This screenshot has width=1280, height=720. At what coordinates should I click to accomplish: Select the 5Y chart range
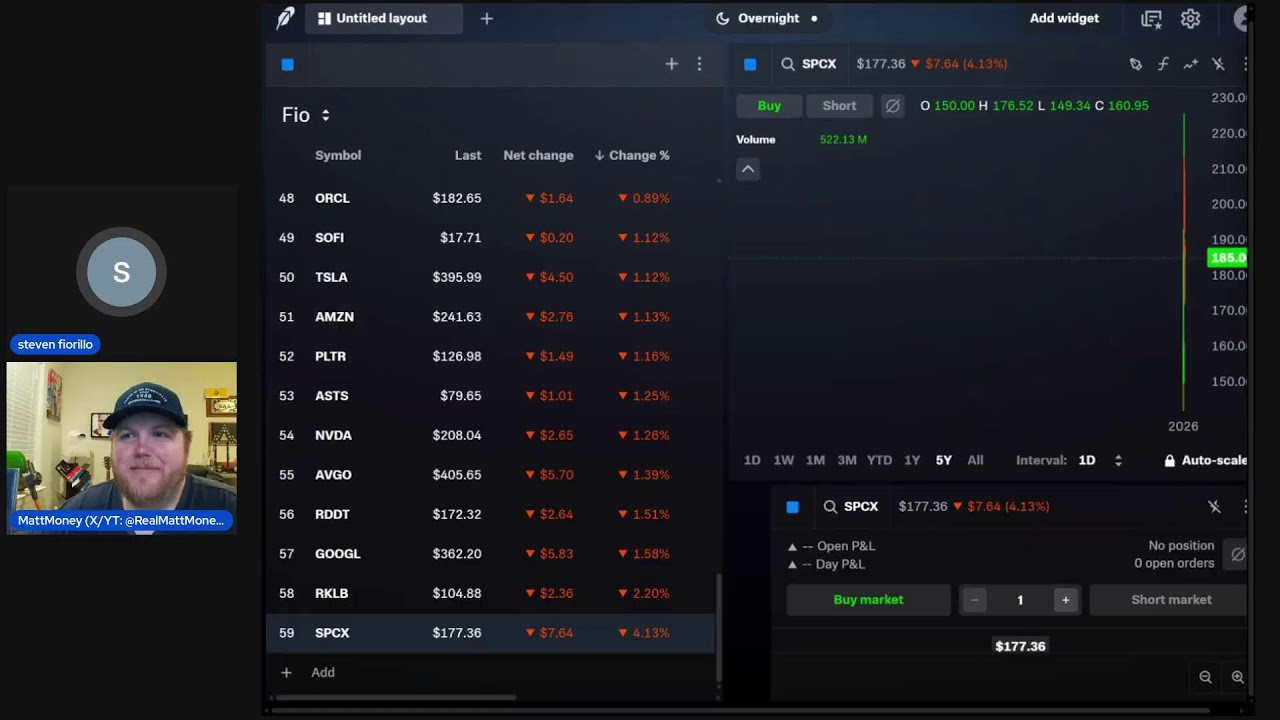[x=944, y=460]
